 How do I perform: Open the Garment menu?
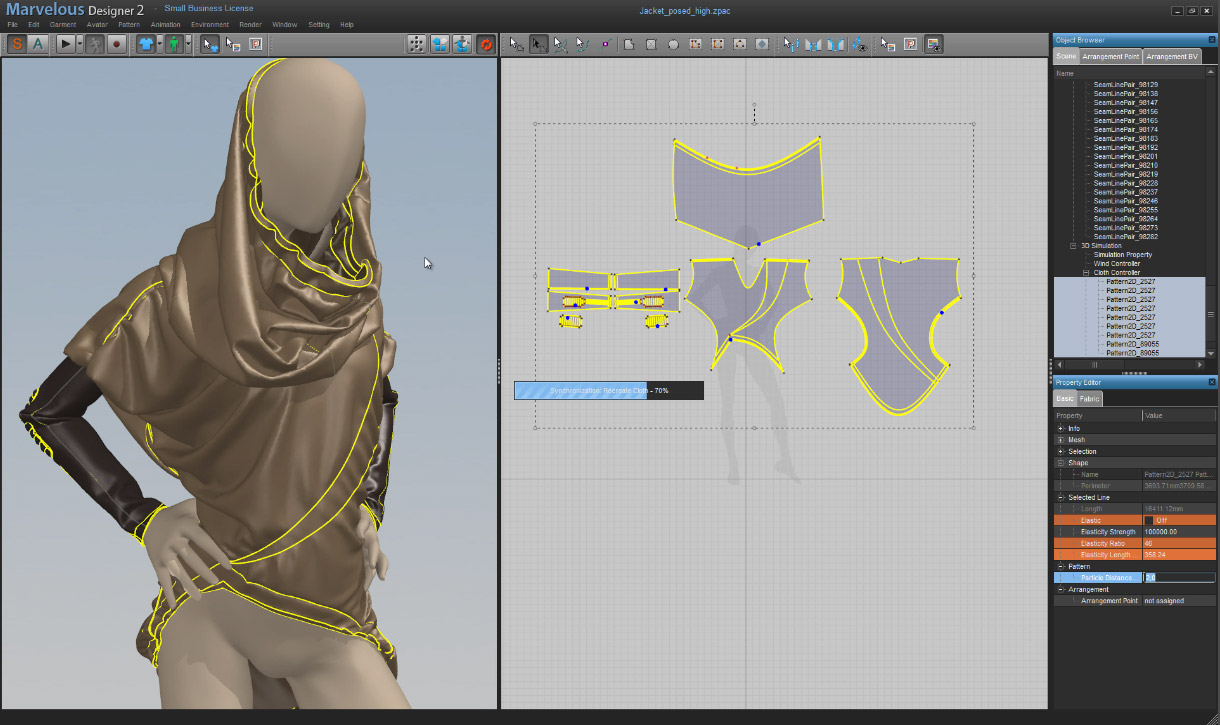63,24
